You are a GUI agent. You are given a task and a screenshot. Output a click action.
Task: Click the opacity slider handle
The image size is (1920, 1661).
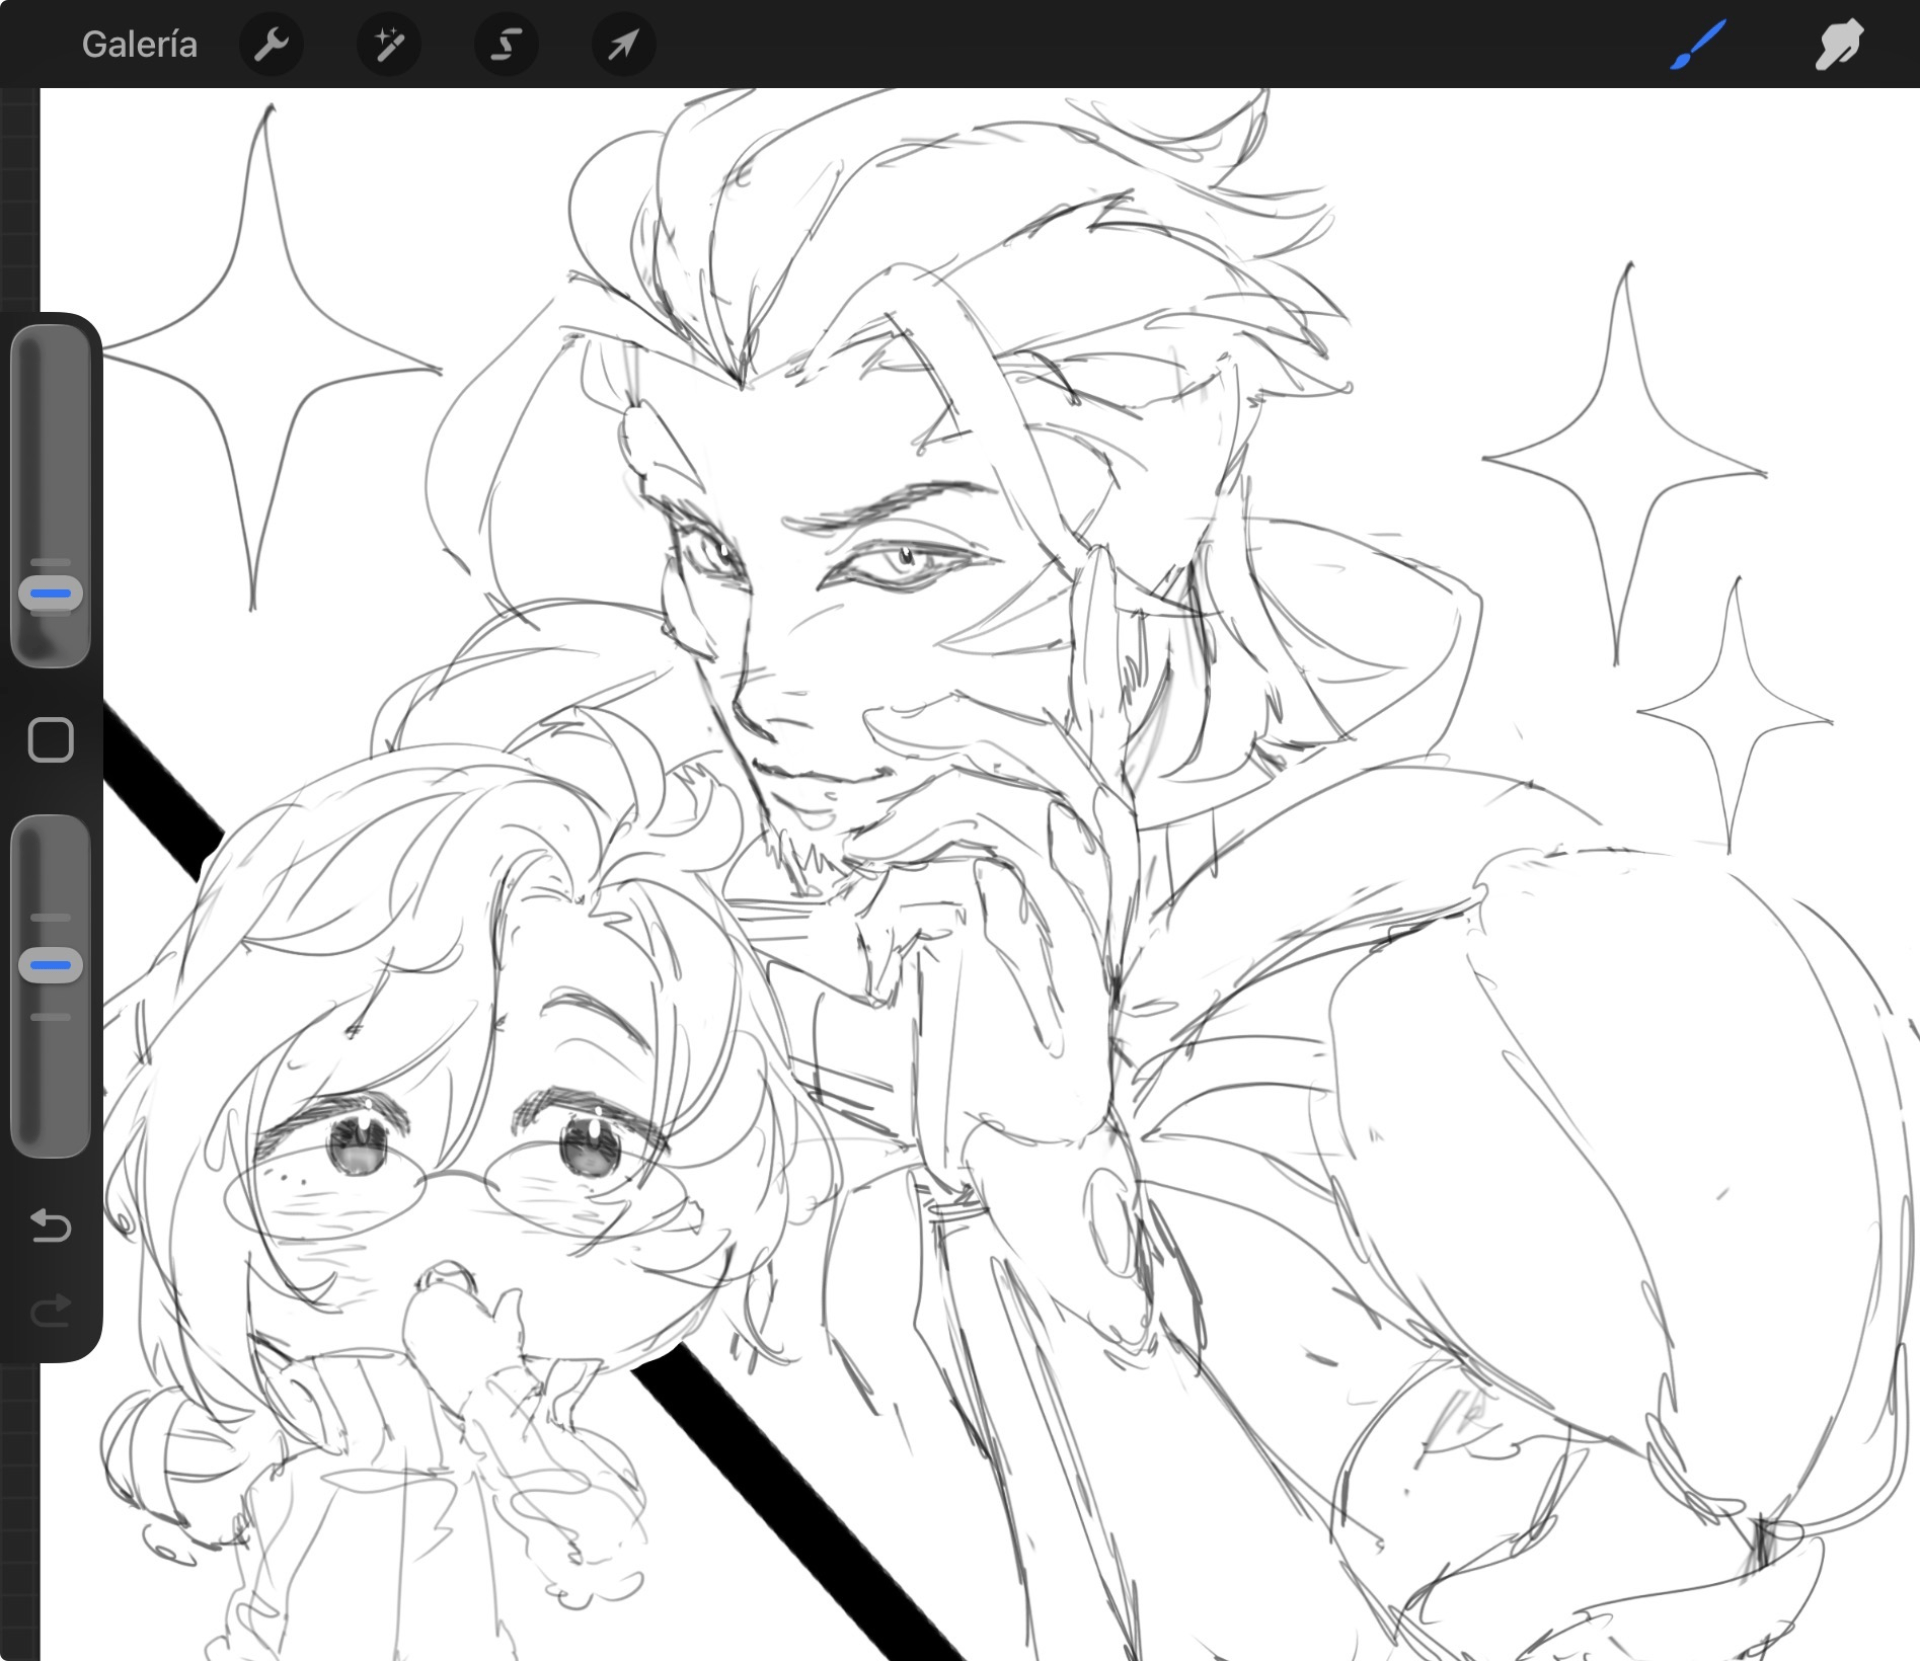coord(50,965)
